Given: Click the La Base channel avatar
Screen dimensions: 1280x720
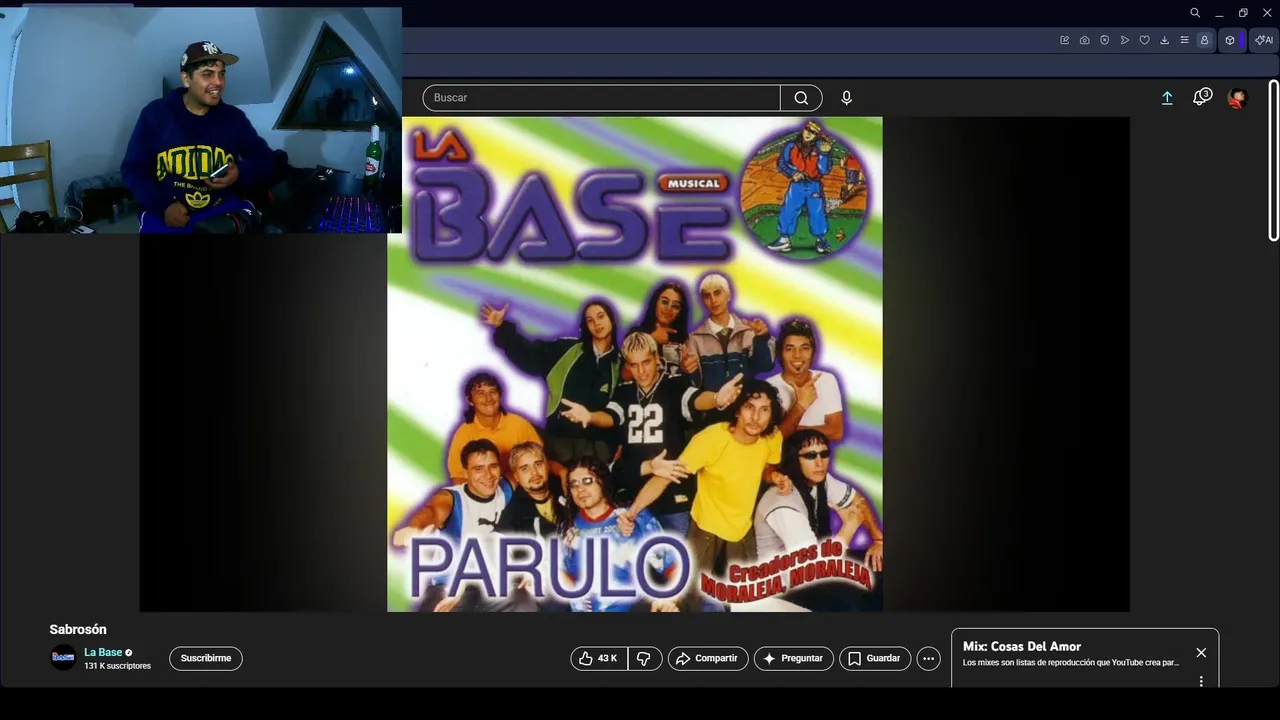Looking at the screenshot, I should [x=63, y=658].
